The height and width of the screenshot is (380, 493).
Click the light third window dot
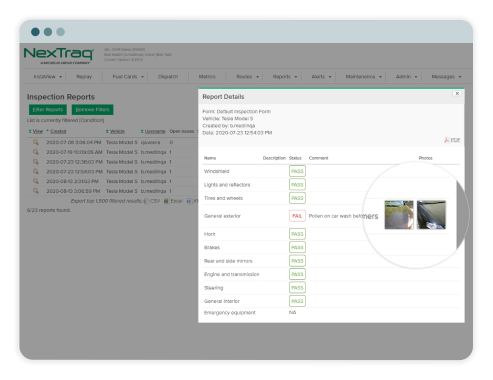point(61,32)
